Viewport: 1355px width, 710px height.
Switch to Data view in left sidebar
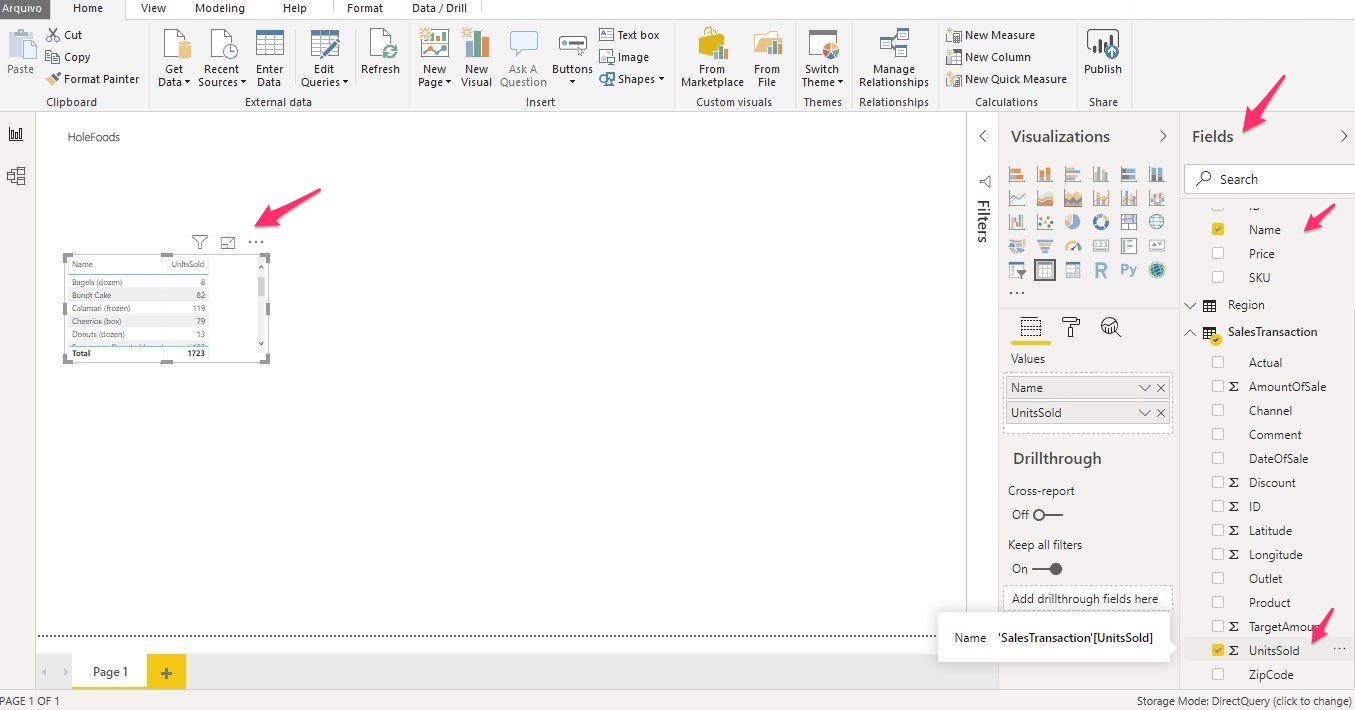[16, 177]
